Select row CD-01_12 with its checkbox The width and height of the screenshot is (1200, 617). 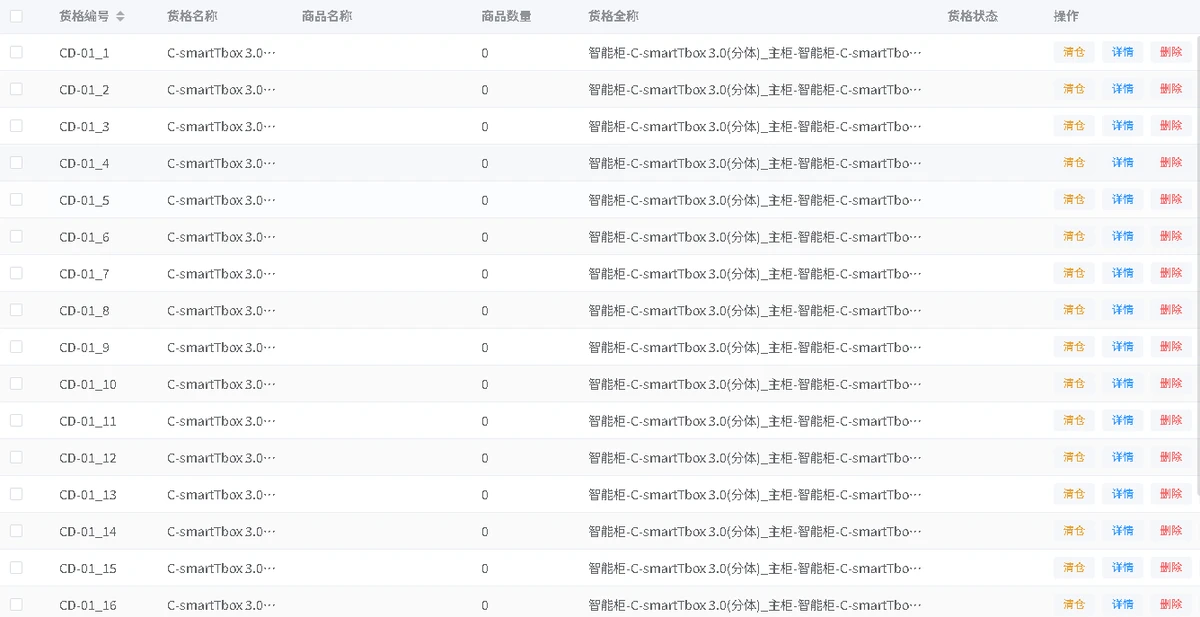coord(16,457)
